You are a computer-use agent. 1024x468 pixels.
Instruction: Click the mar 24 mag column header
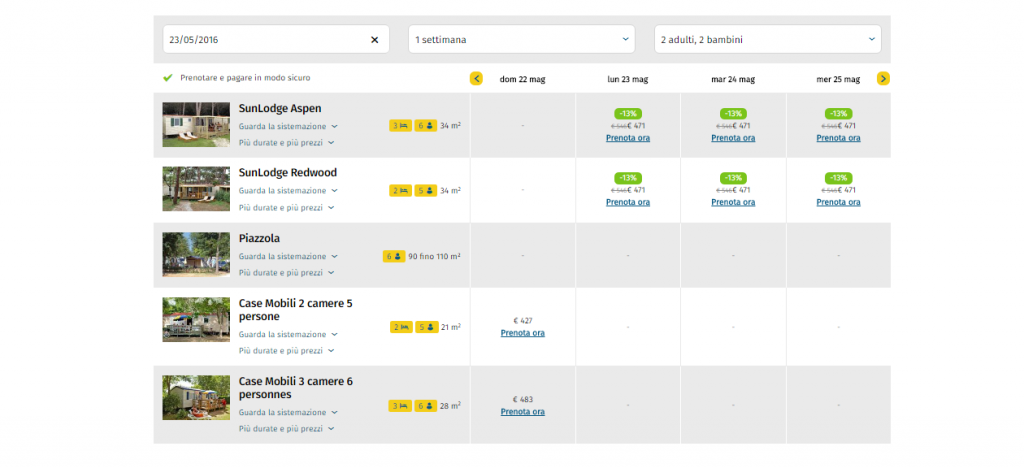(x=733, y=80)
